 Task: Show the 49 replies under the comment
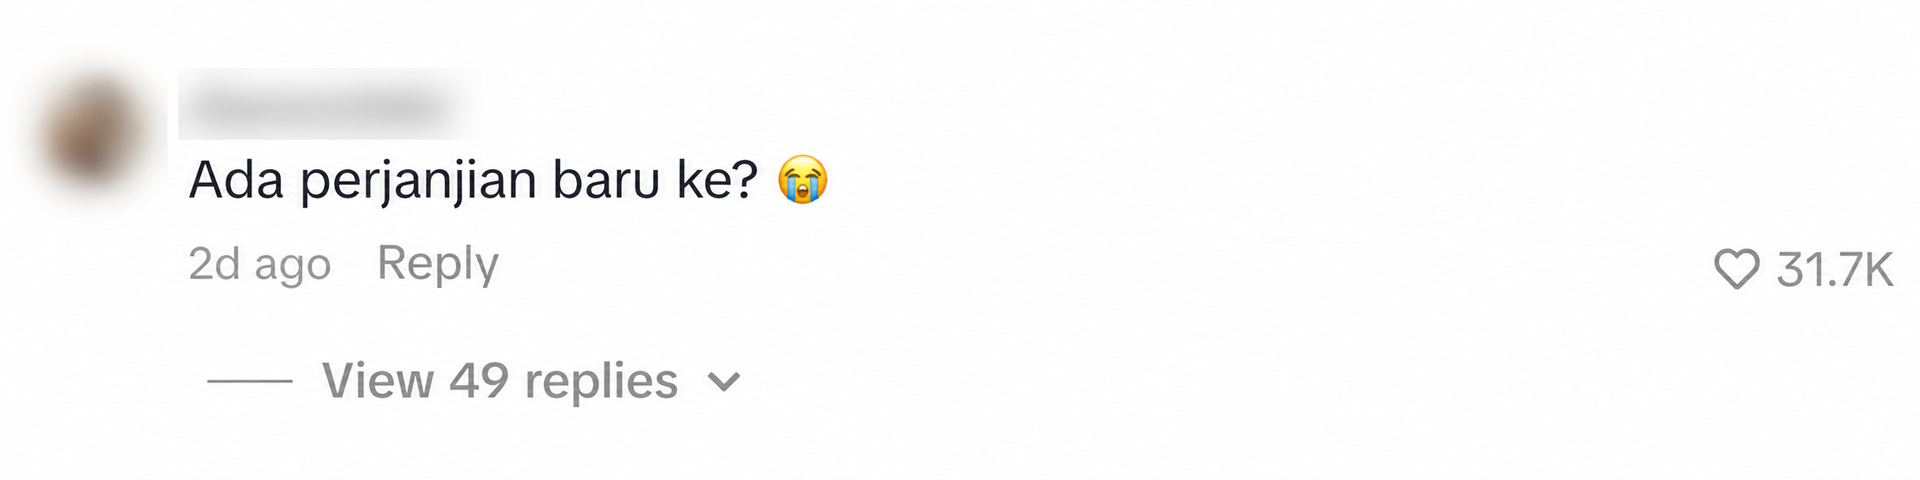(x=500, y=381)
